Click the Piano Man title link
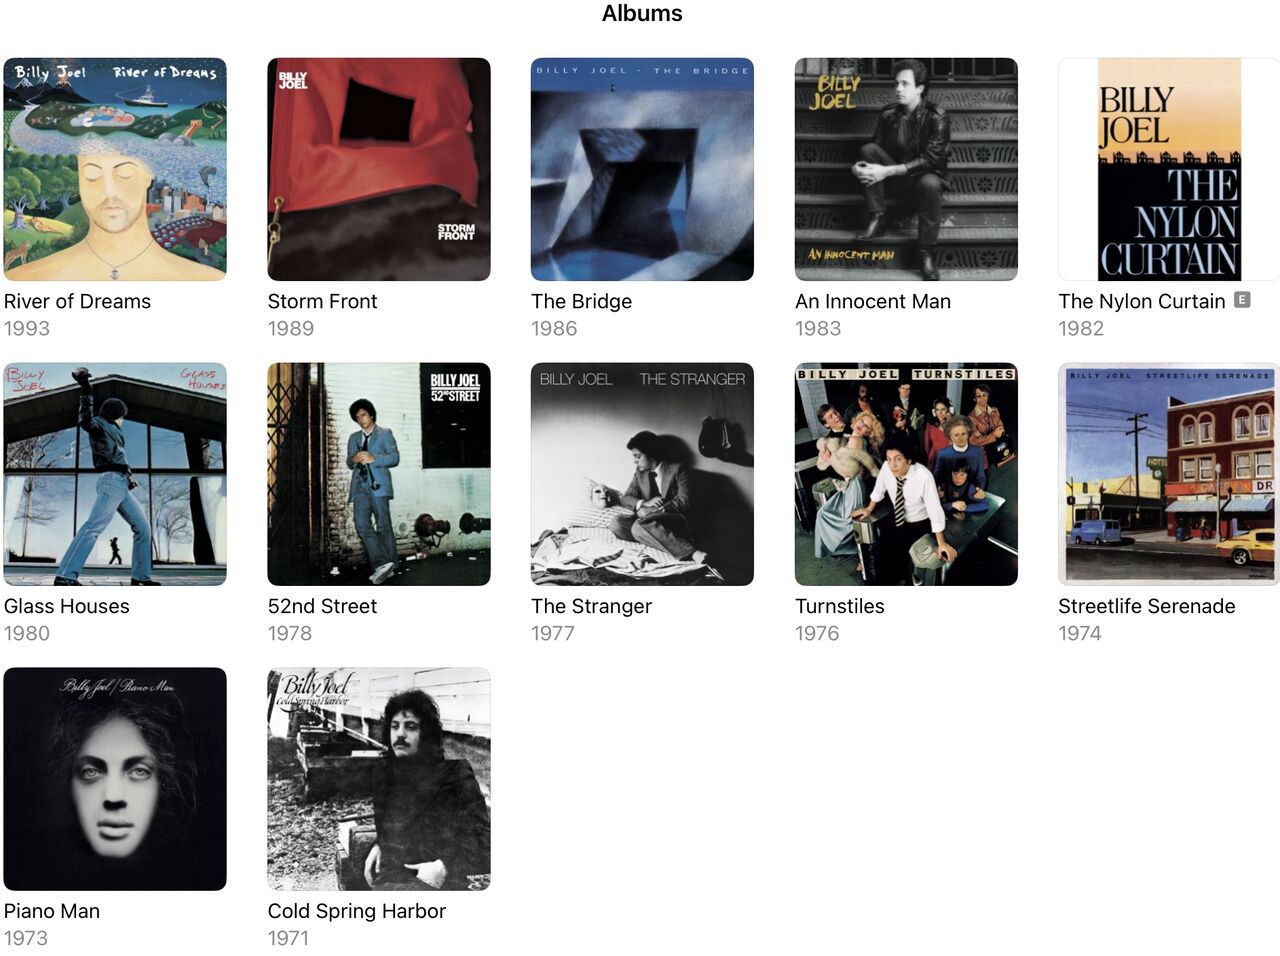This screenshot has width=1280, height=956. 52,911
